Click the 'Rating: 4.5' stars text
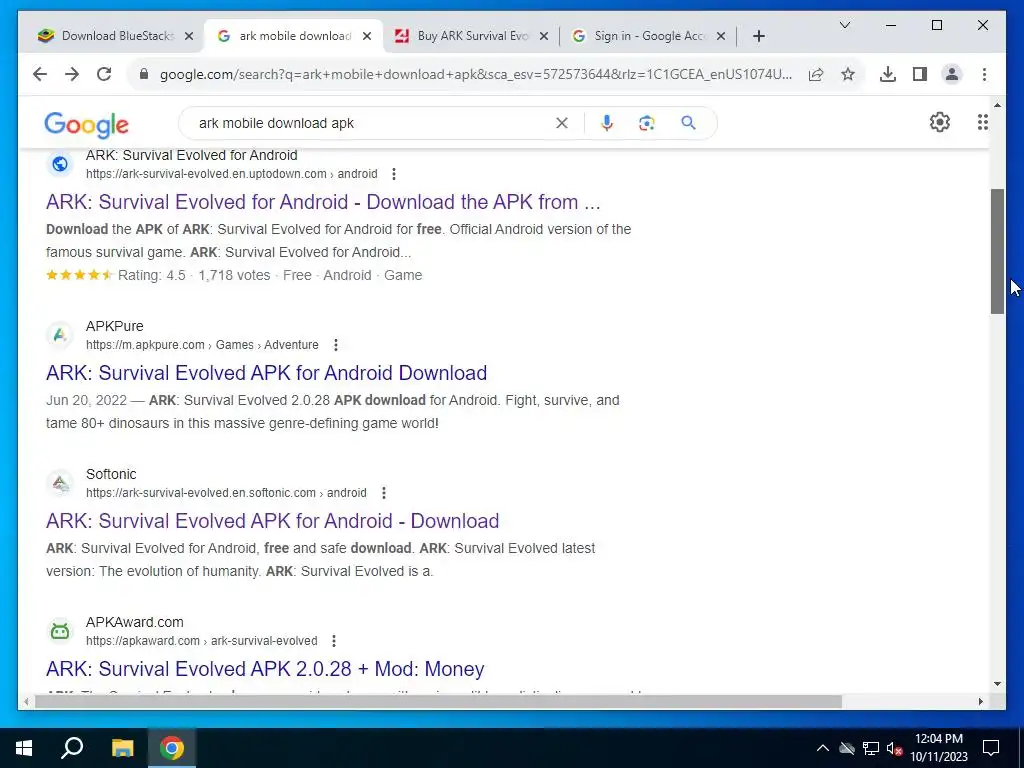This screenshot has width=1024, height=768. pos(116,276)
